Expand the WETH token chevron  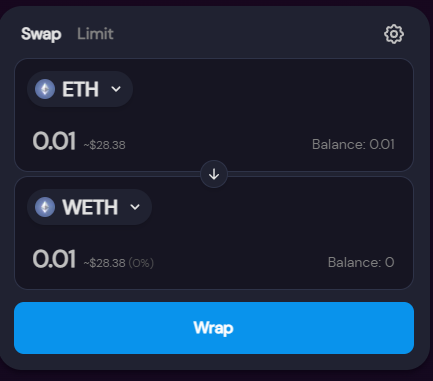pyautogui.click(x=135, y=207)
